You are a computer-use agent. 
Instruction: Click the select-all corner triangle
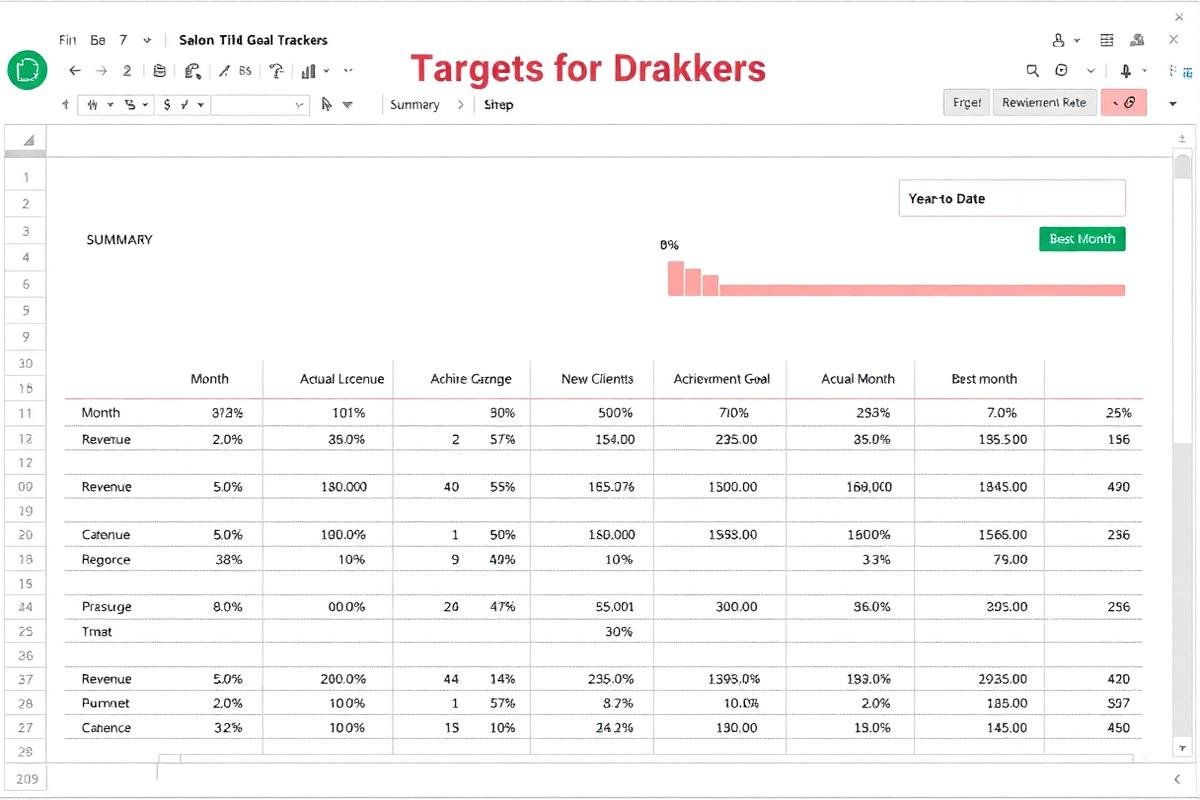pos(28,140)
